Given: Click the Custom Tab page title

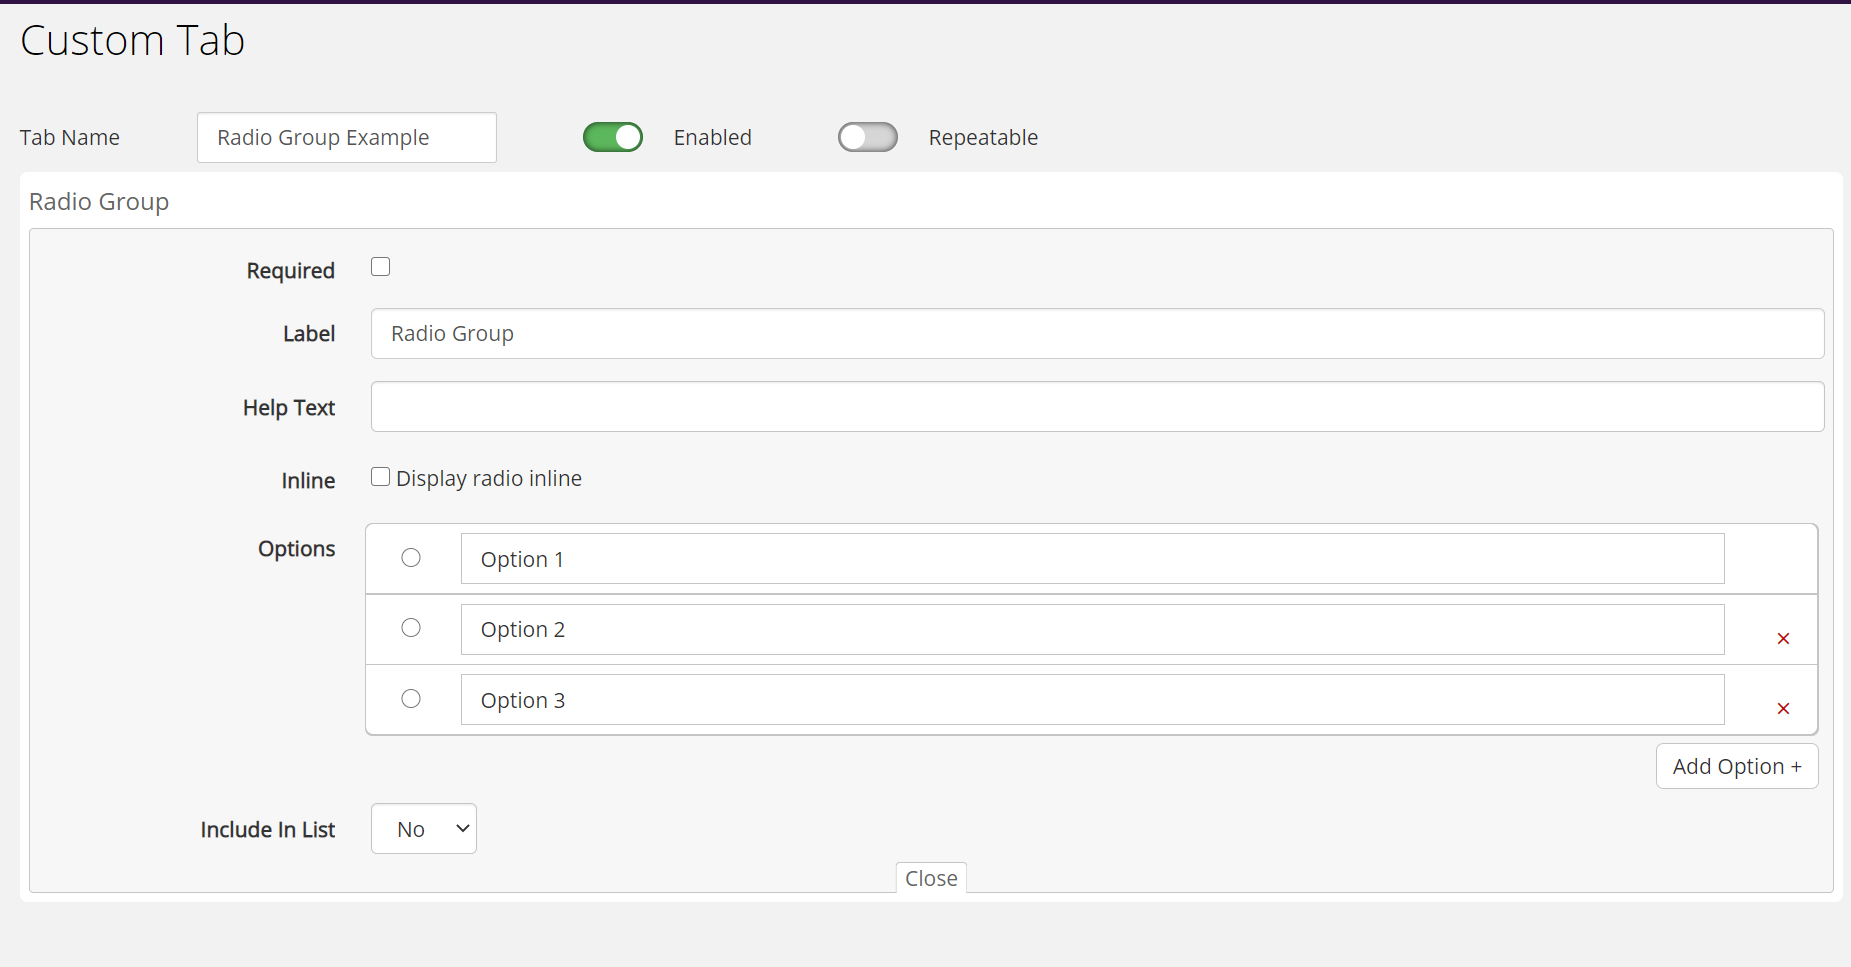Looking at the screenshot, I should (132, 40).
